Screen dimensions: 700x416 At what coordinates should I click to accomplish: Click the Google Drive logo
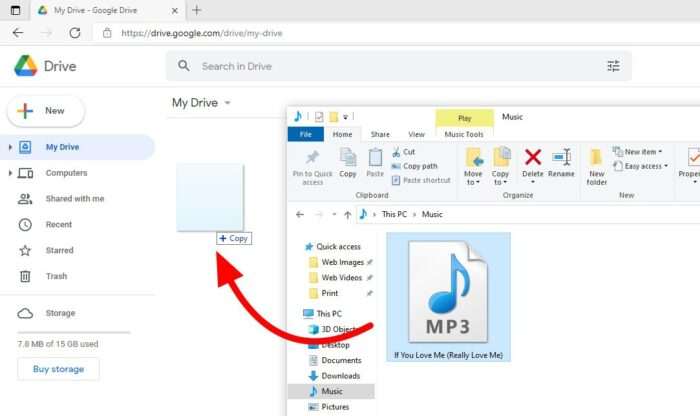tap(25, 66)
